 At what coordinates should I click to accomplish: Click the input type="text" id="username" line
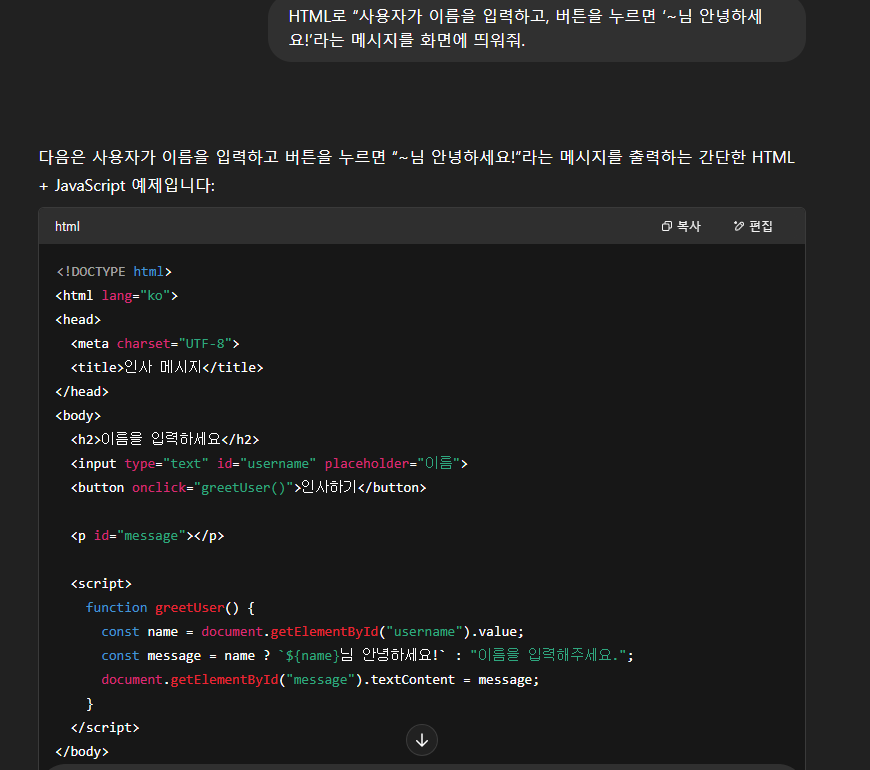pyautogui.click(x=269, y=463)
